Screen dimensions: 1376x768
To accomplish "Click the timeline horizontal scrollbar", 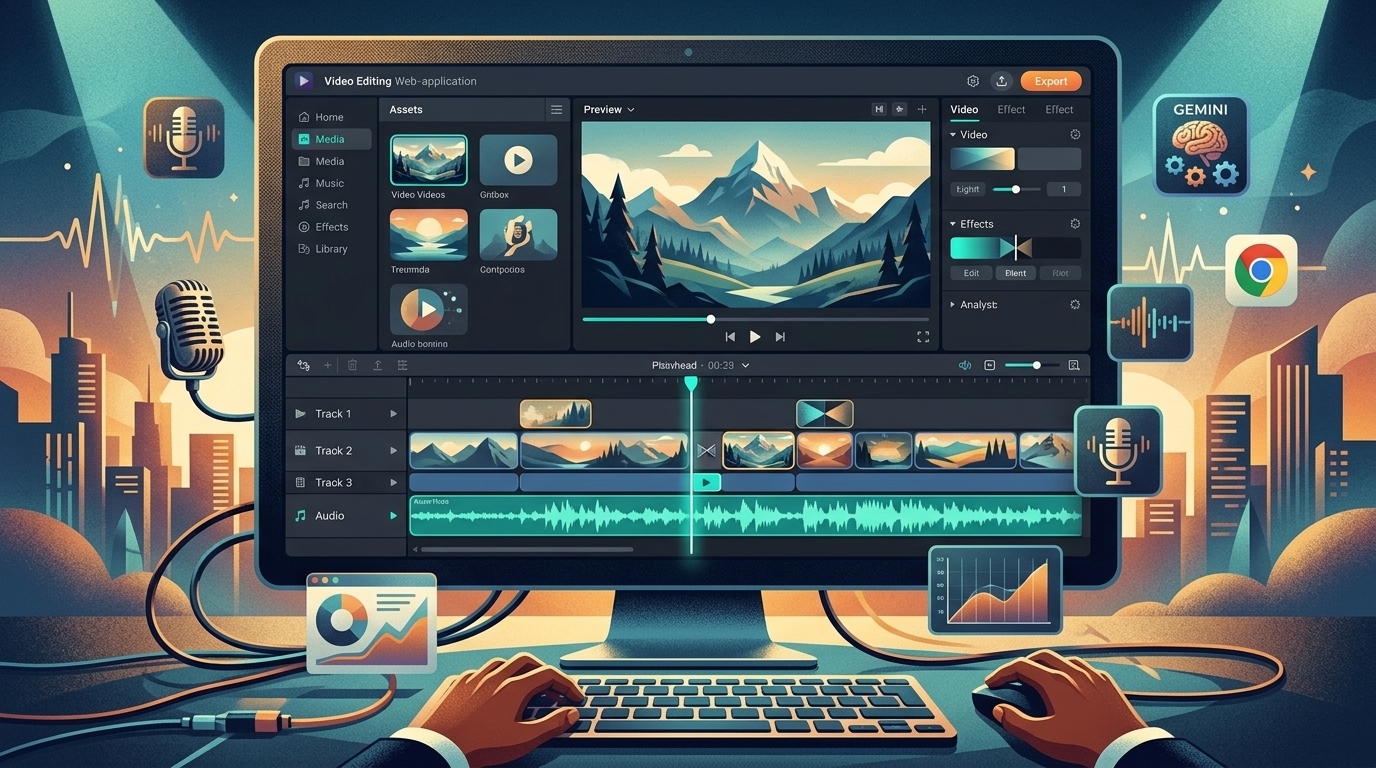I will point(526,549).
